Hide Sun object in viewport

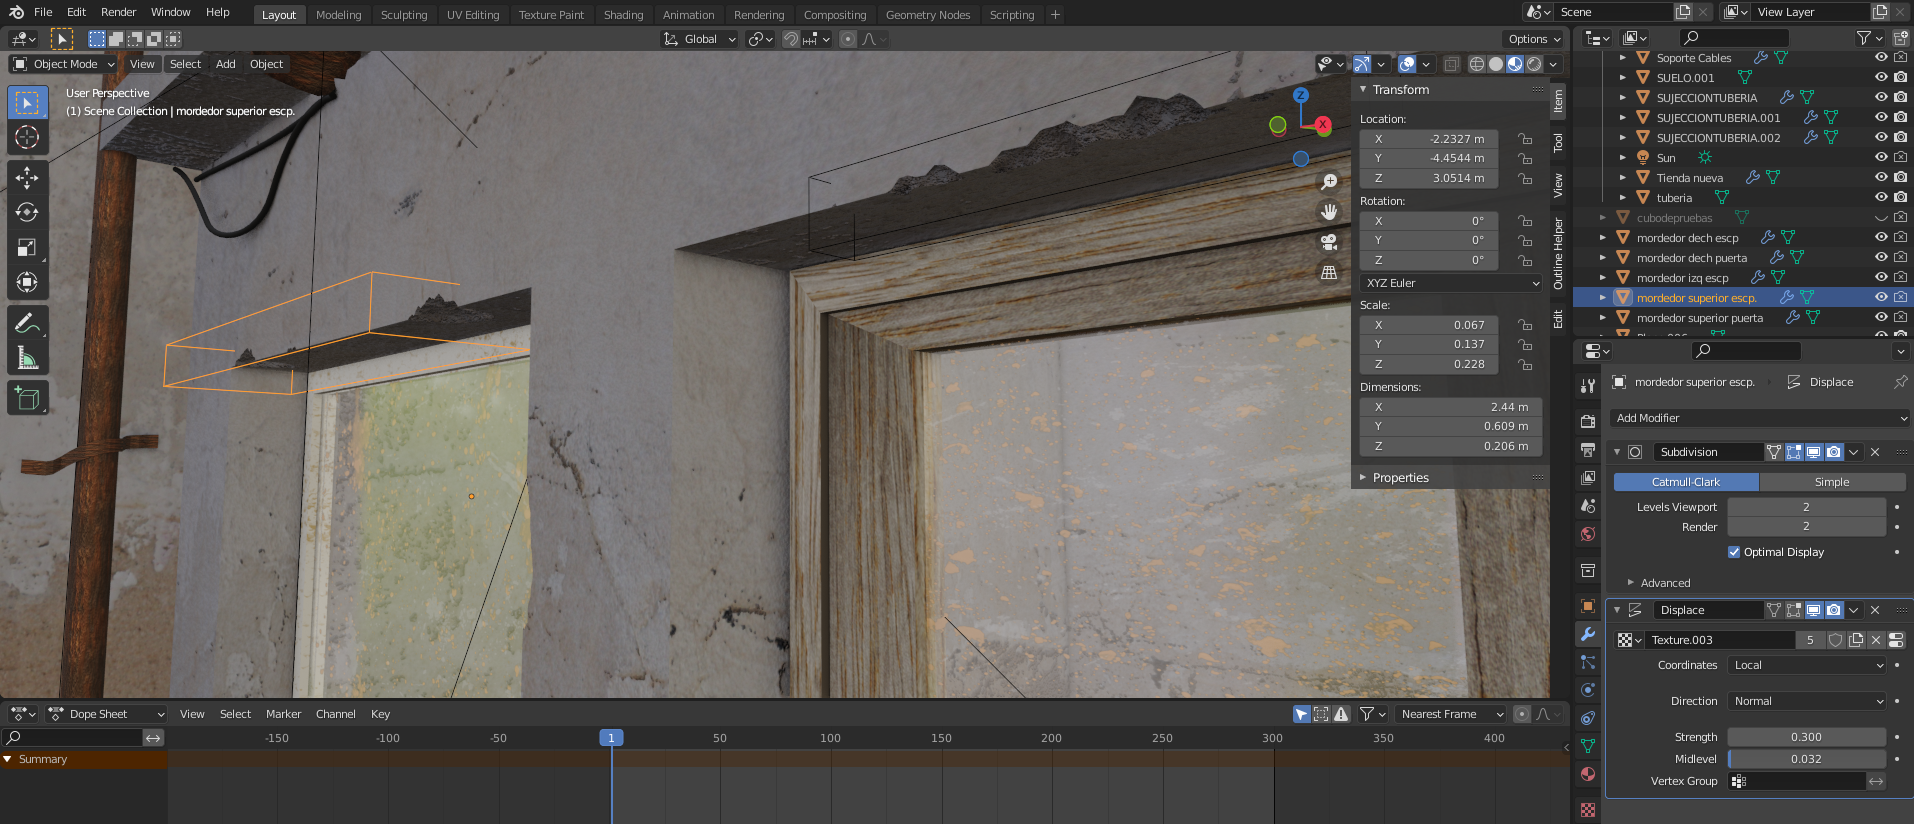1881,157
